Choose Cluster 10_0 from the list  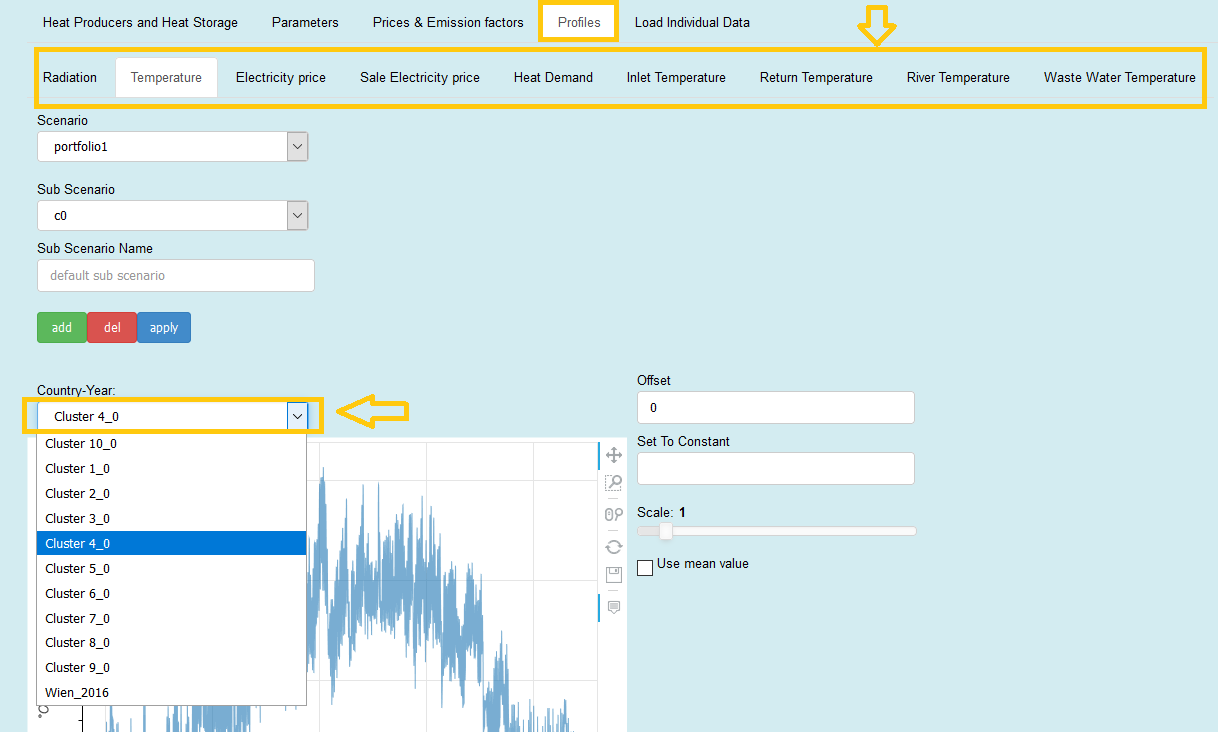point(171,444)
